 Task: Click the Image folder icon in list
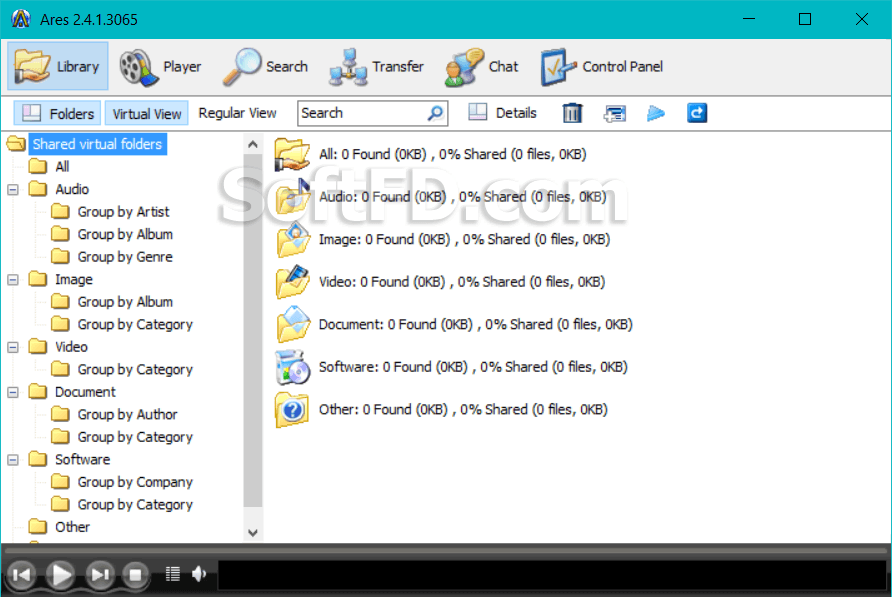tap(292, 240)
